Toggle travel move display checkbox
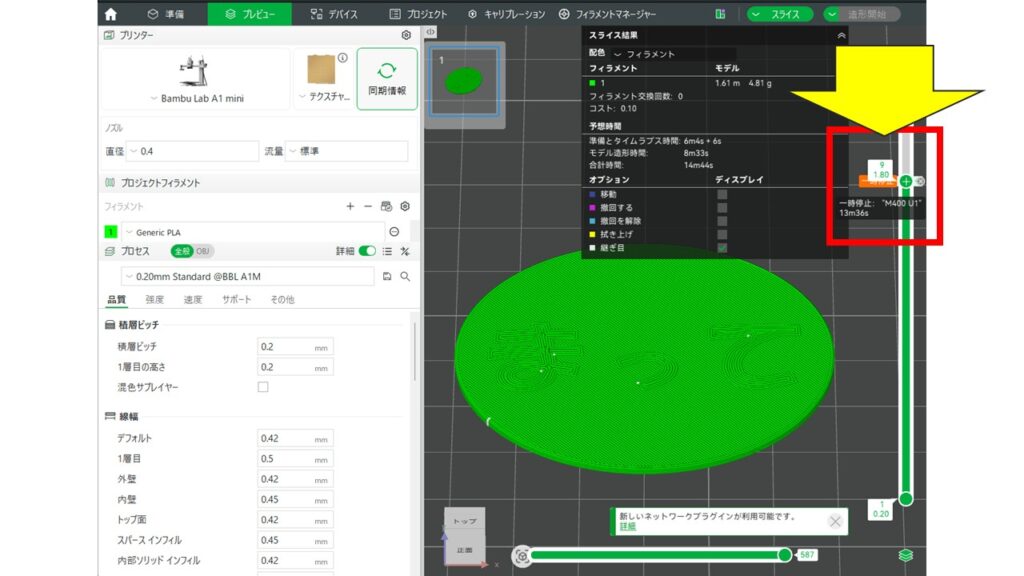Viewport: 1024px width, 576px height. pyautogui.click(x=722, y=195)
